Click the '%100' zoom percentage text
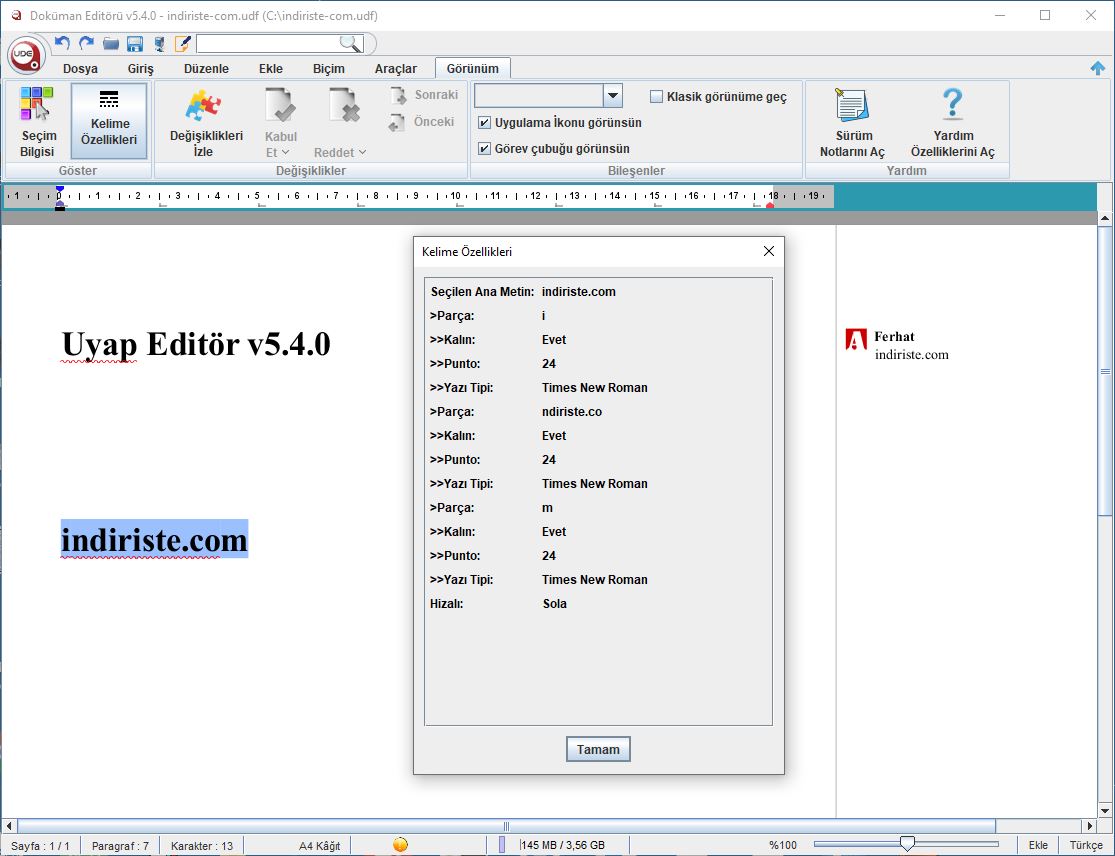This screenshot has height=856, width=1115. coord(783,845)
